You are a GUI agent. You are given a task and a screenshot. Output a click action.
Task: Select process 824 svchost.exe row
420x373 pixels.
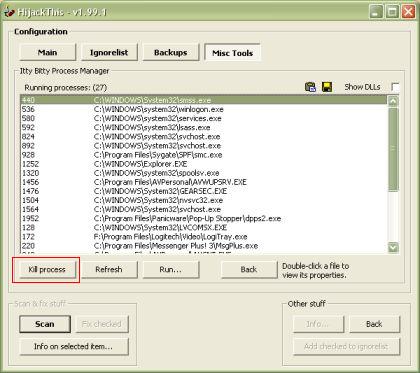[204, 137]
